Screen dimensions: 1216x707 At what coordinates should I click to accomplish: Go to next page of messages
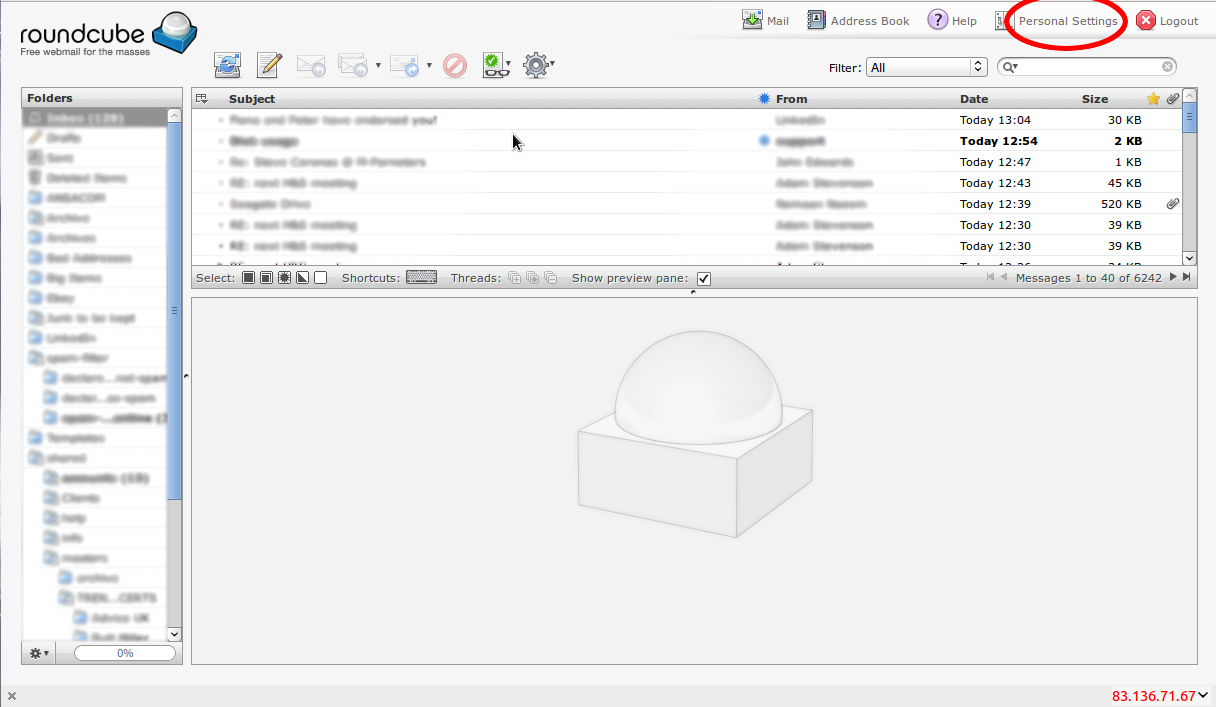coord(1173,278)
